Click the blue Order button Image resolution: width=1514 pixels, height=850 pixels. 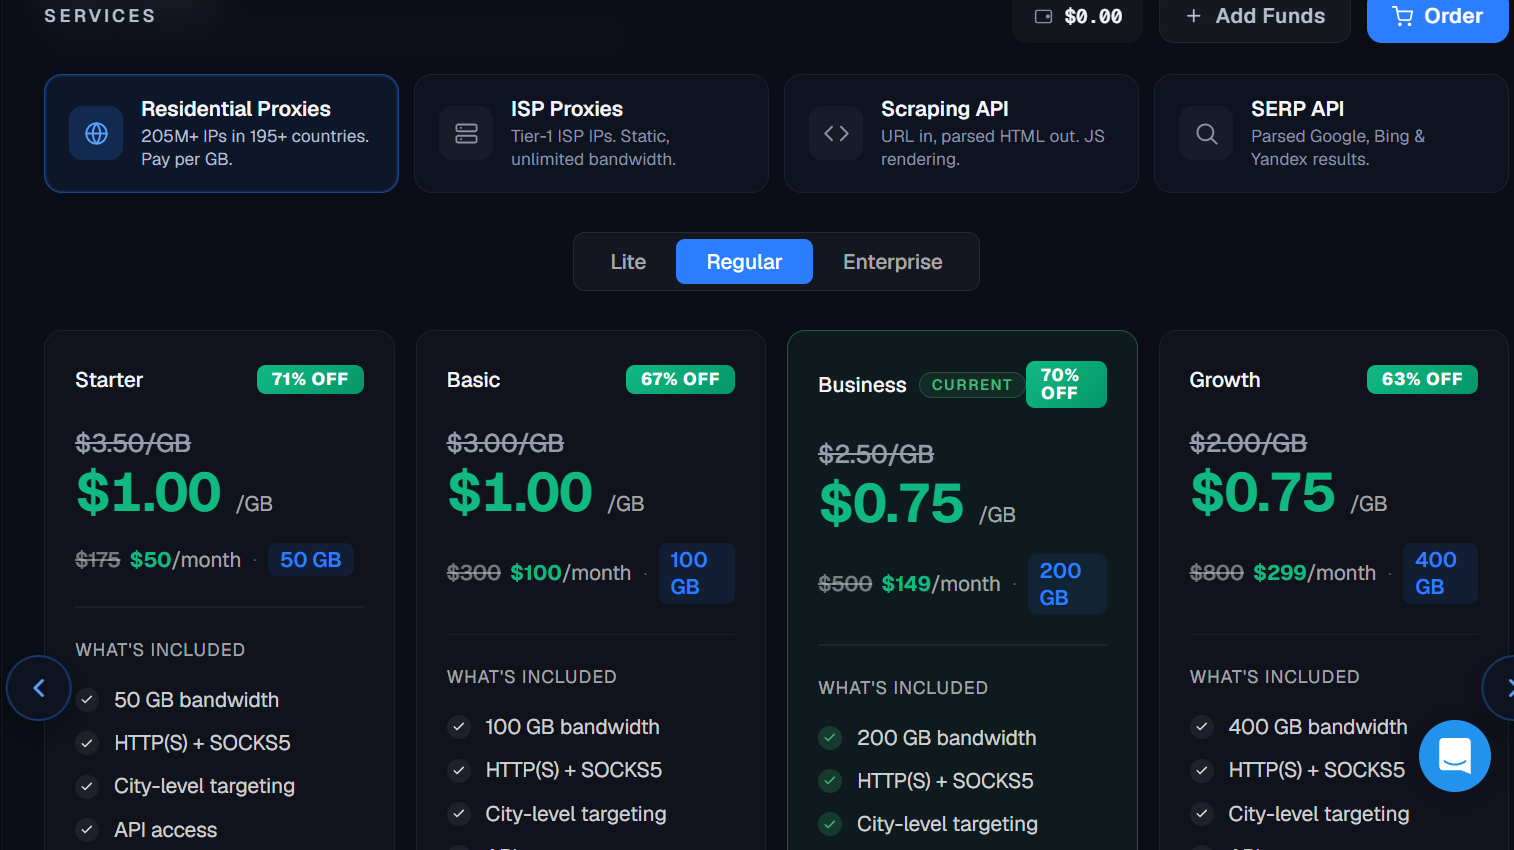click(1437, 17)
